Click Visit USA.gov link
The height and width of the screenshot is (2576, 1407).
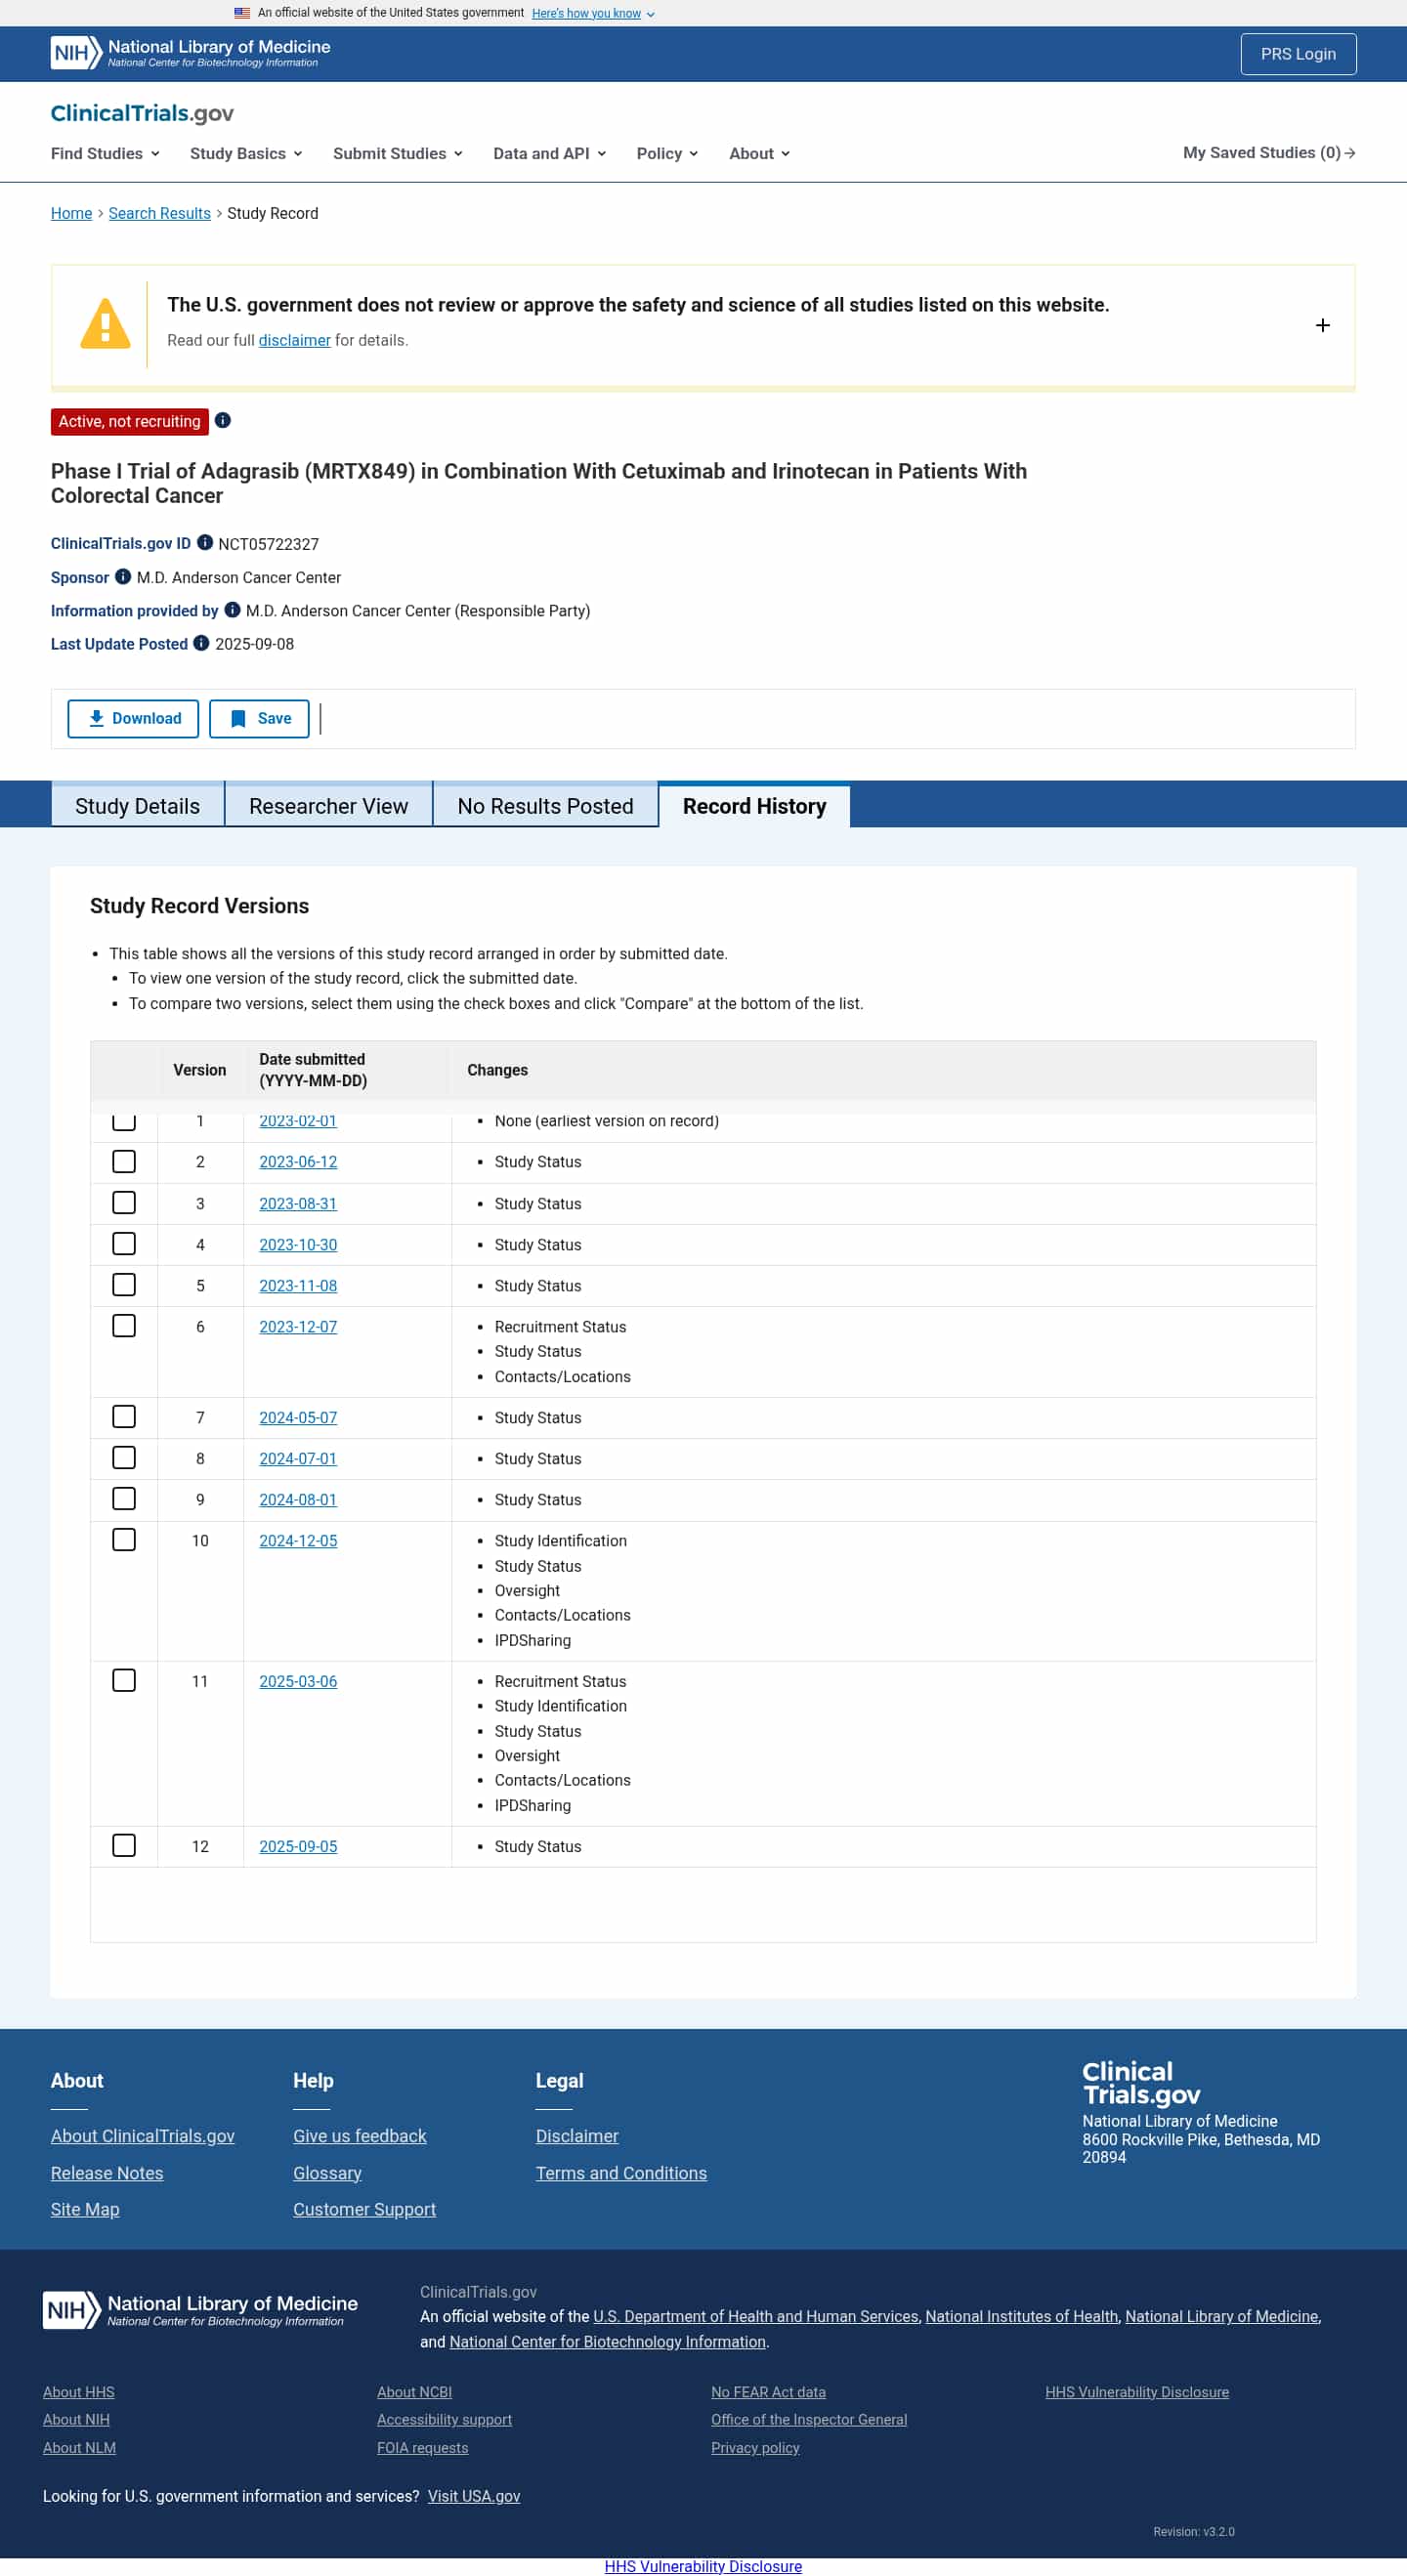(474, 2496)
